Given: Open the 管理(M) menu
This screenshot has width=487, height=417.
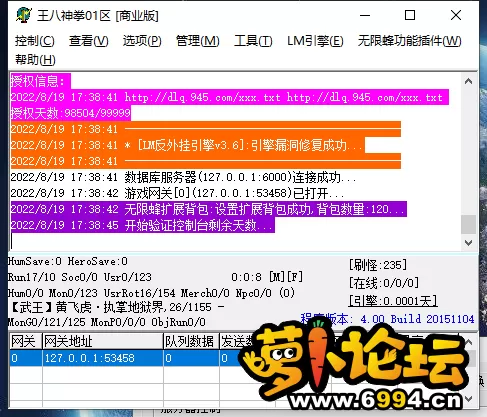Looking at the screenshot, I should (x=198, y=41).
